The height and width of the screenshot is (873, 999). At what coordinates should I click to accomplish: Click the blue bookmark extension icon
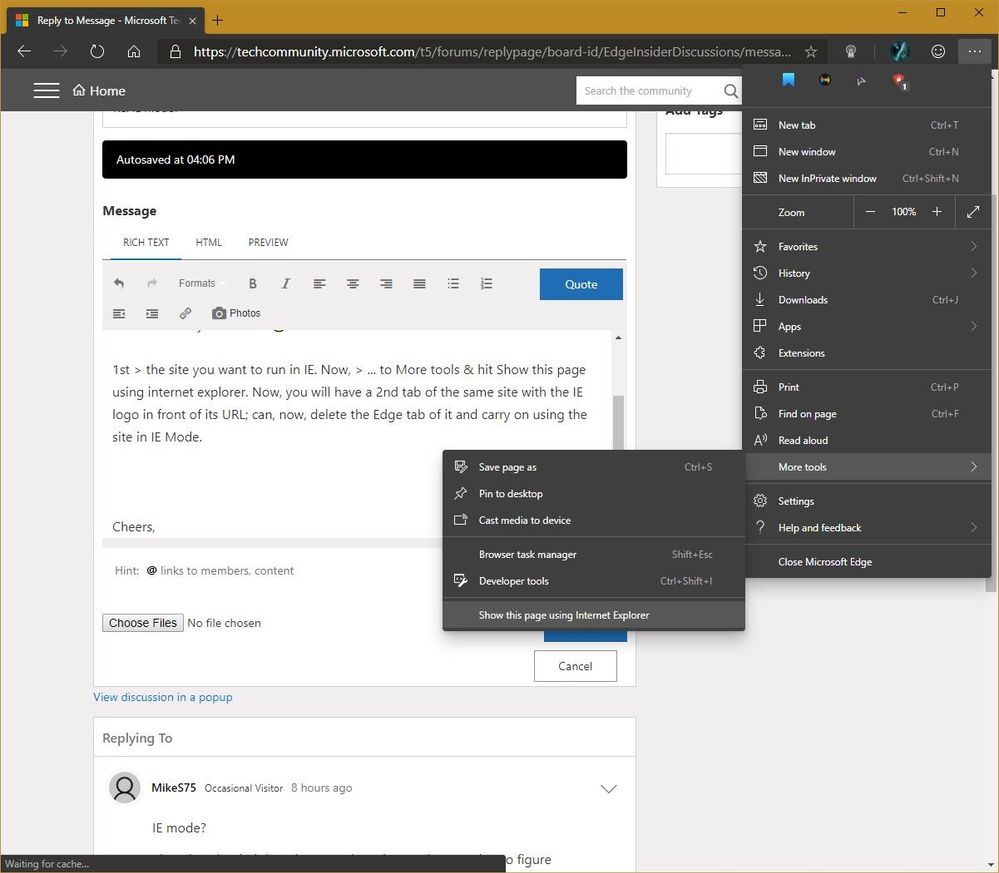(x=789, y=80)
